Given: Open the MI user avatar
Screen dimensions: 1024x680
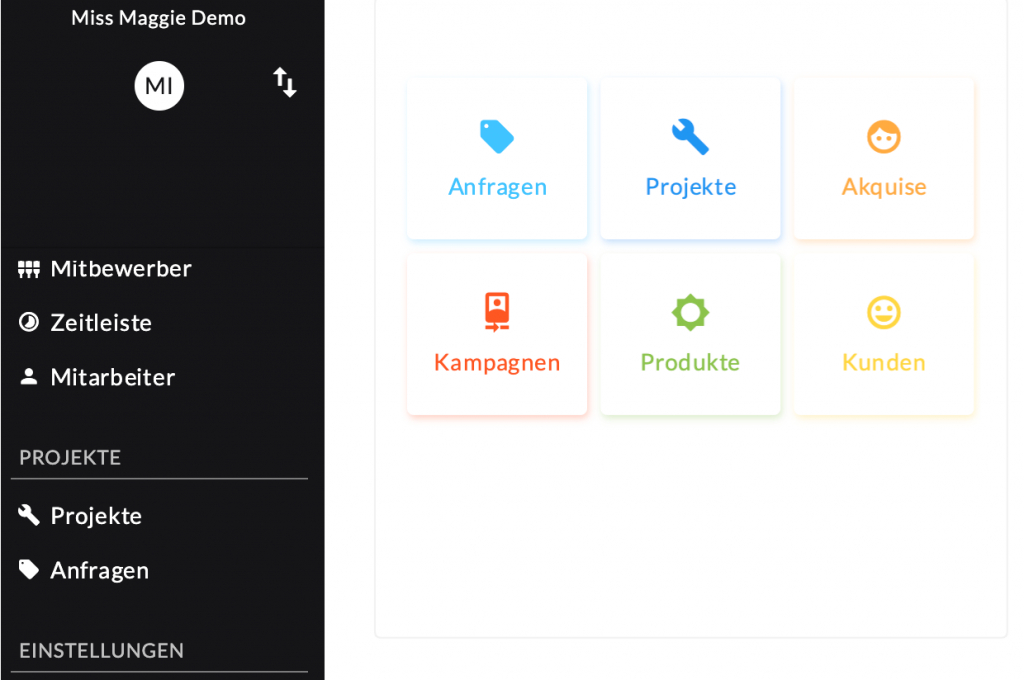Looking at the screenshot, I should (159, 86).
